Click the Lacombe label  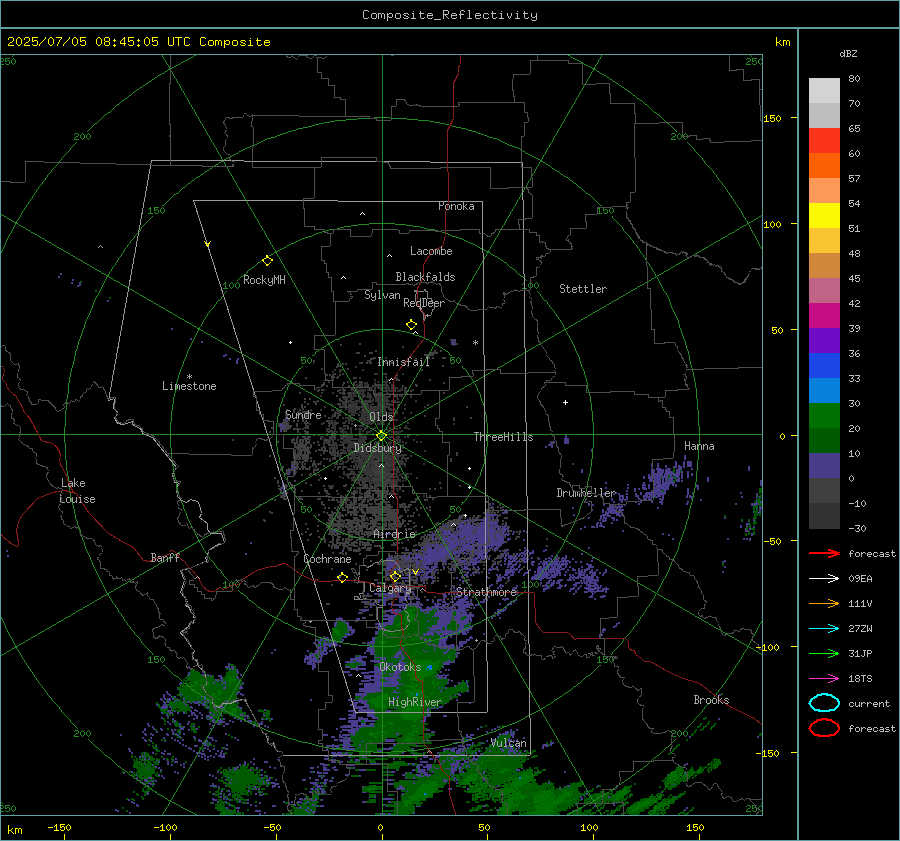tap(431, 251)
